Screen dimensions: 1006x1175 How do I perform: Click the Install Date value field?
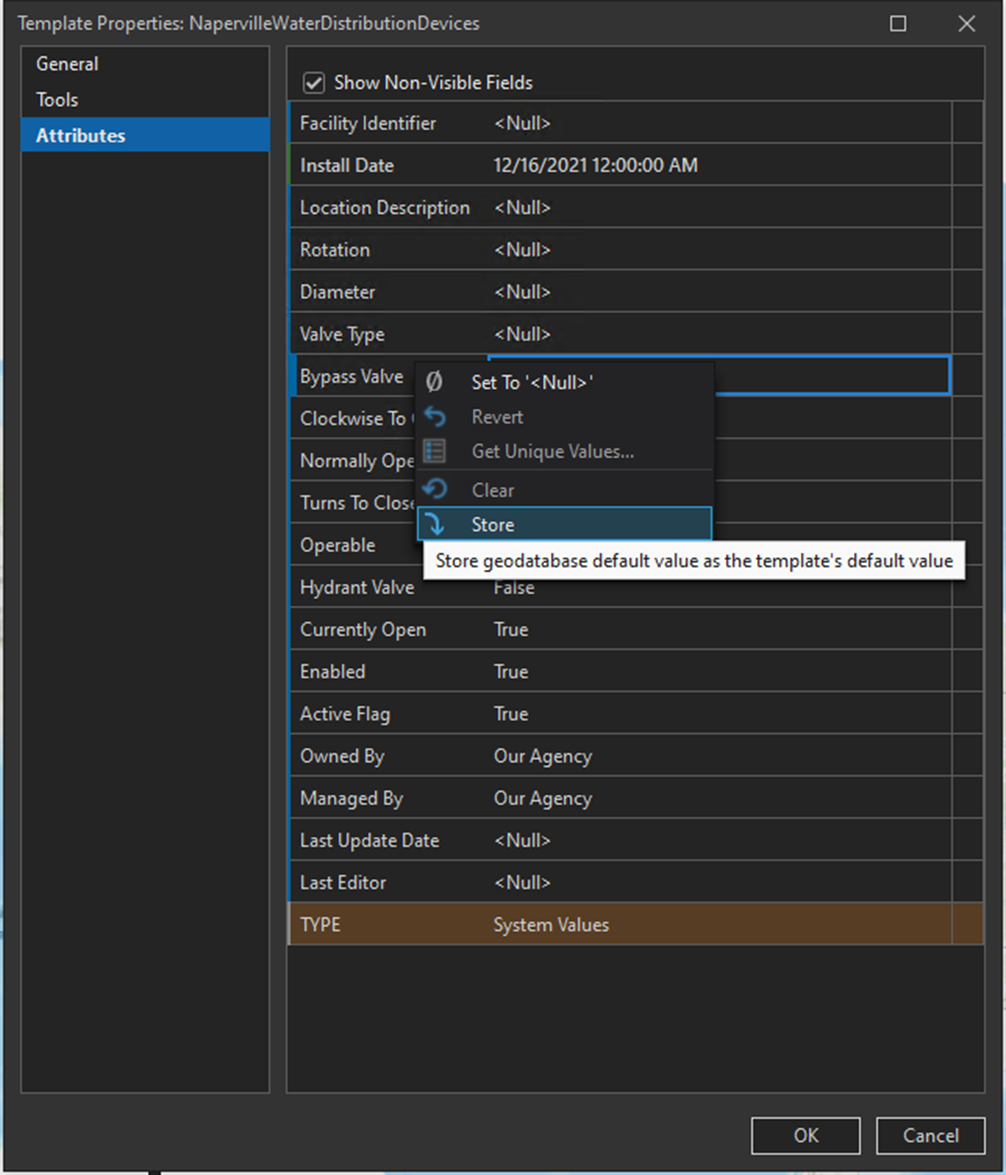coord(595,165)
